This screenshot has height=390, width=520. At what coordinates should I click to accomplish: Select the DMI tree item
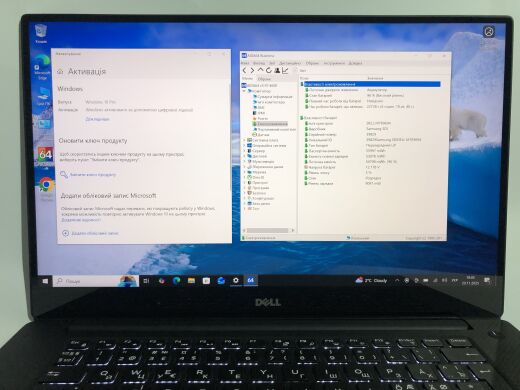[258, 108]
